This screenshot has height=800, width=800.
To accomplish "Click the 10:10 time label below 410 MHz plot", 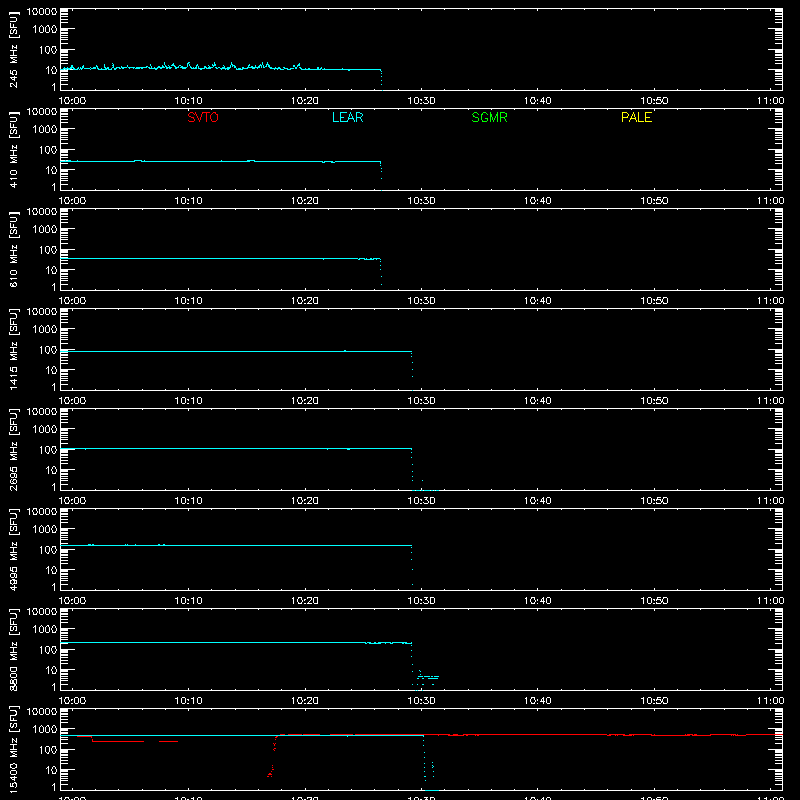I will [x=188, y=201].
